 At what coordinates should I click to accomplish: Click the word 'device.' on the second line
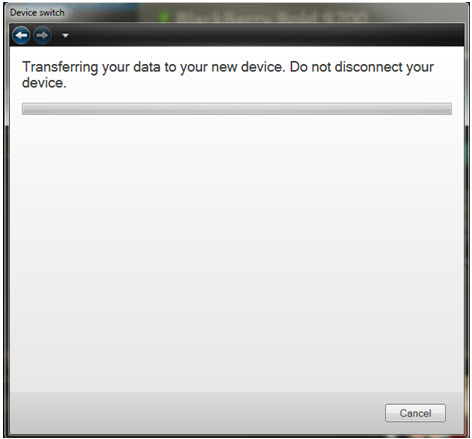[x=44, y=83]
